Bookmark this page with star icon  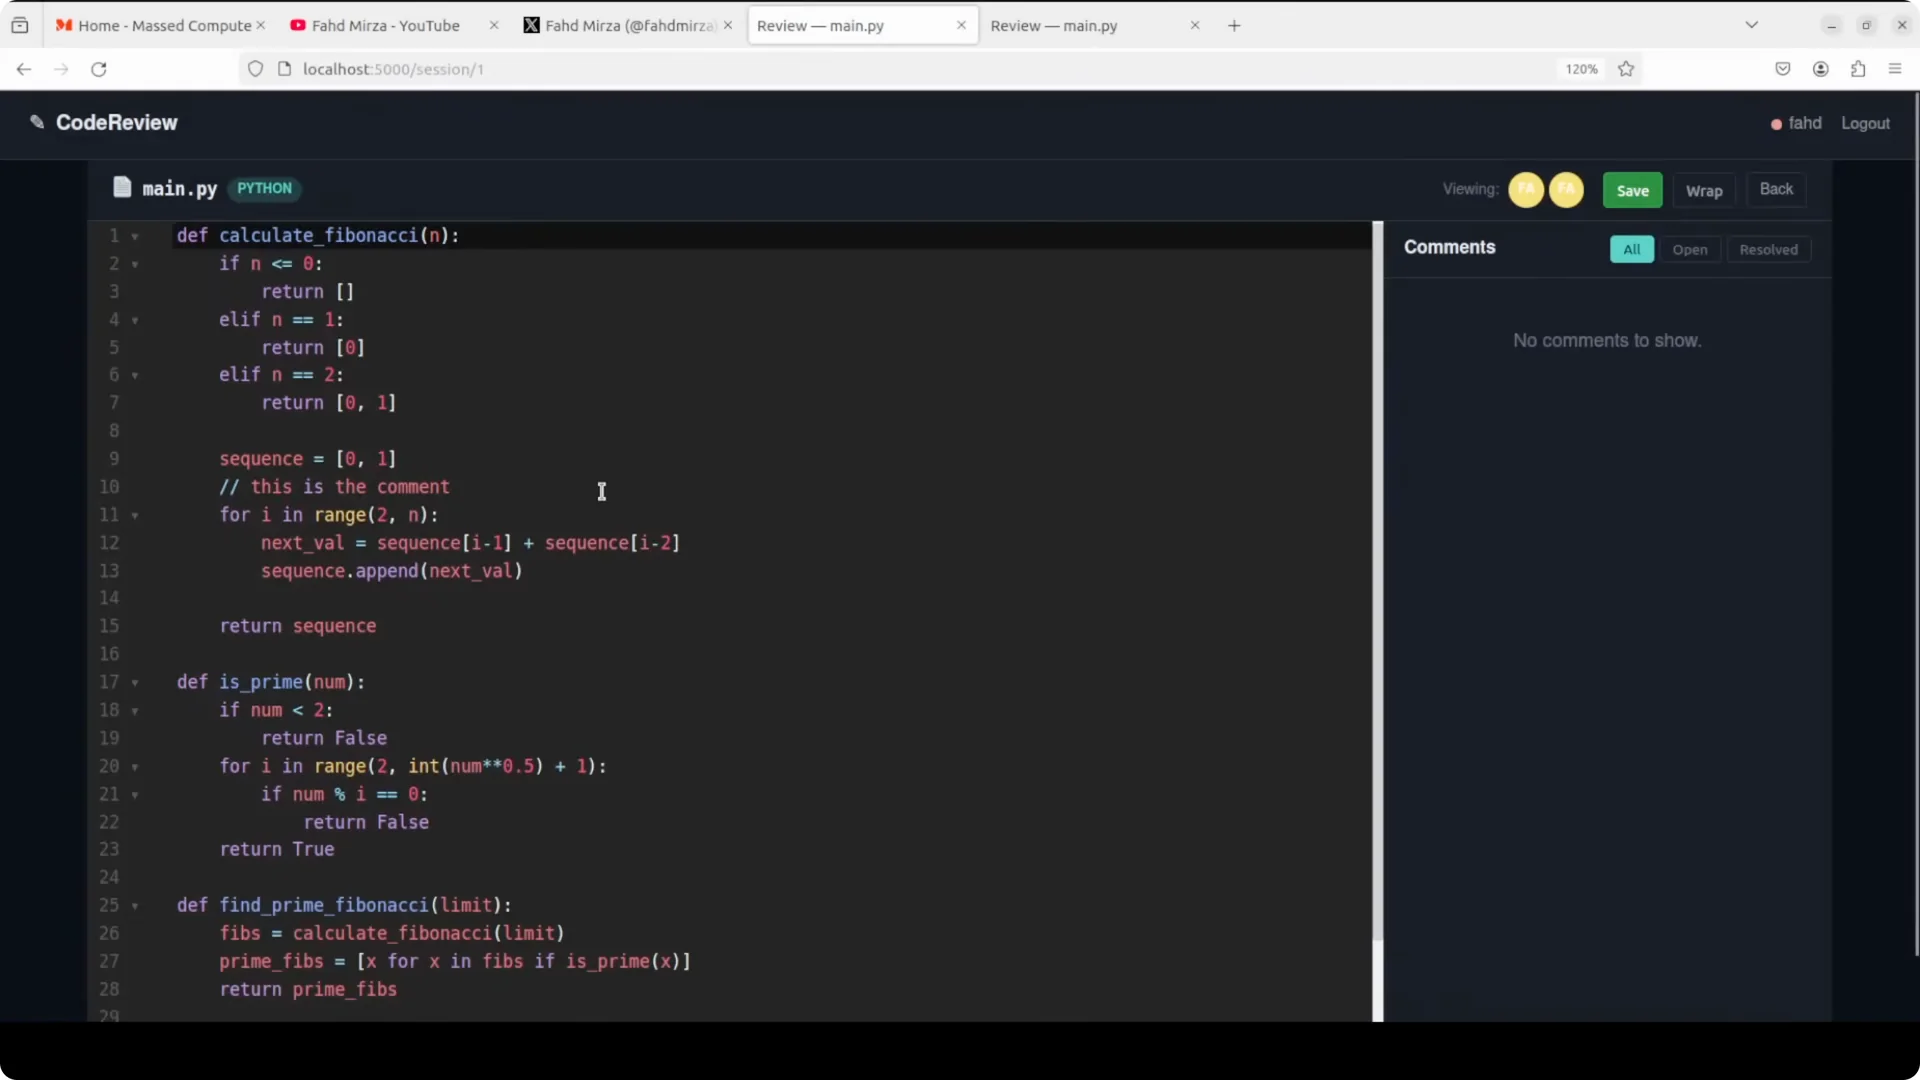(1626, 69)
